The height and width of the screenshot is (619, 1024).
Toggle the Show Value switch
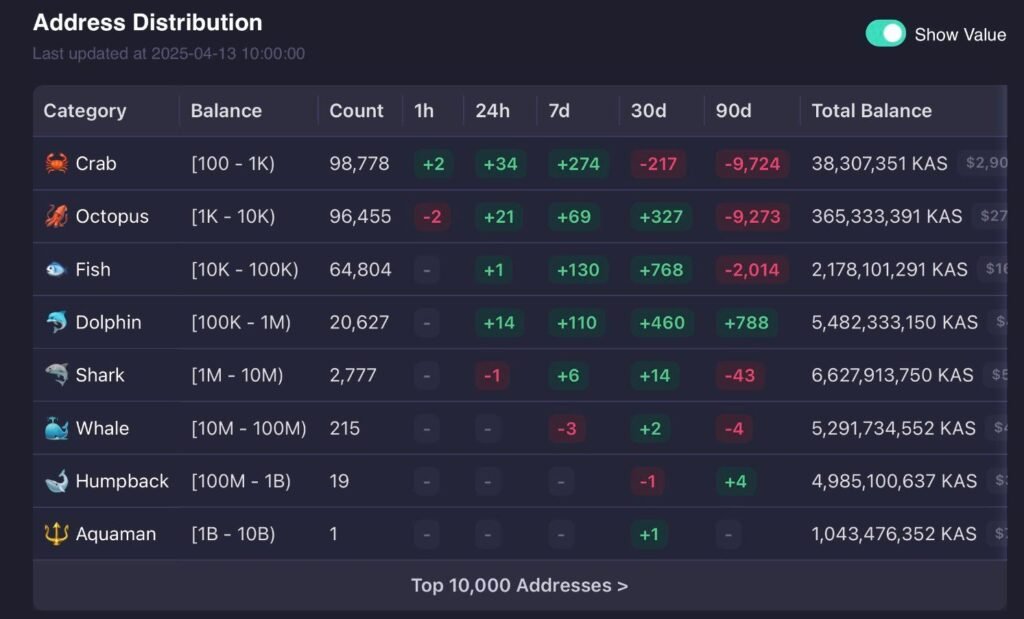pyautogui.click(x=884, y=34)
